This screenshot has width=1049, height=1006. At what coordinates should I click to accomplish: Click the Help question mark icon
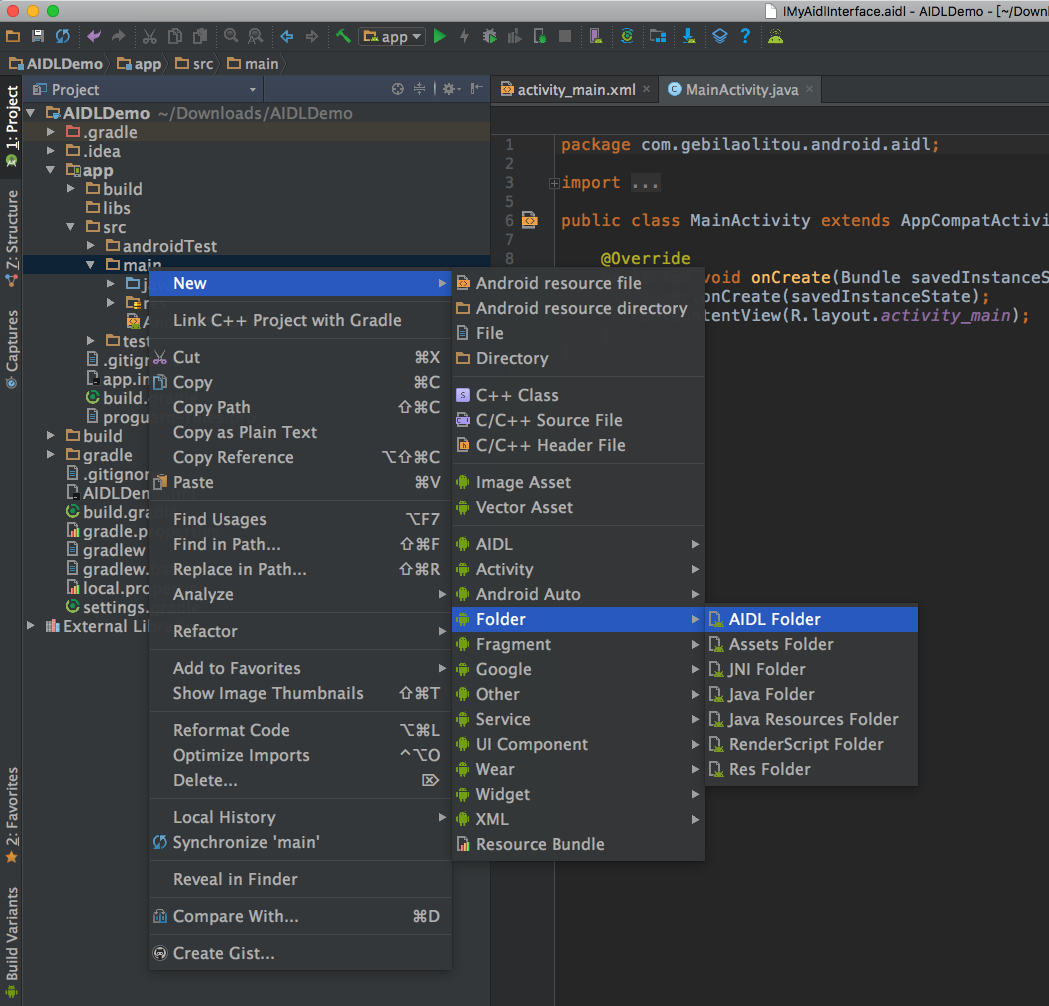pyautogui.click(x=745, y=36)
